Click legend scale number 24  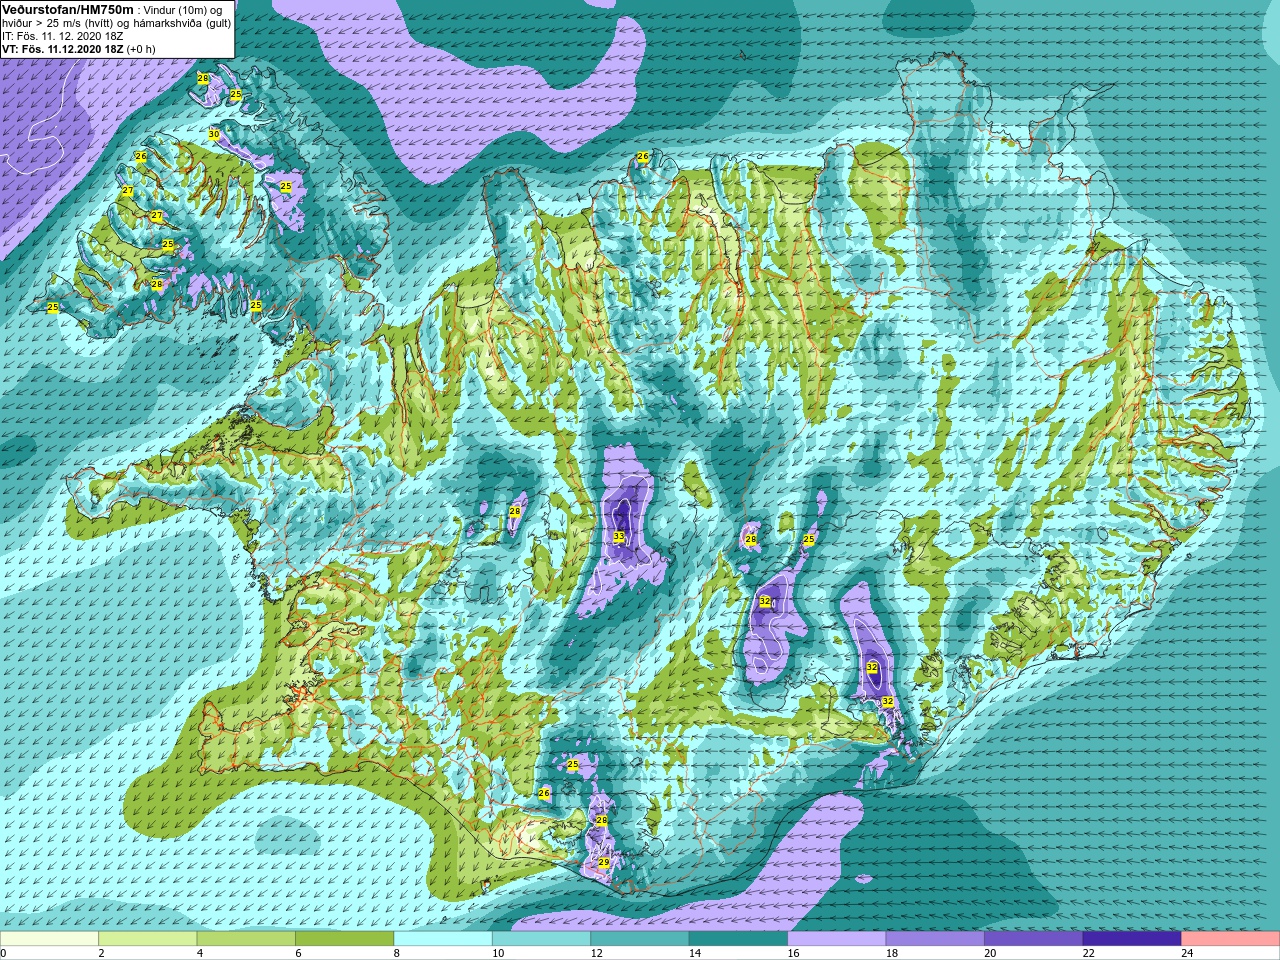pyautogui.click(x=1188, y=953)
